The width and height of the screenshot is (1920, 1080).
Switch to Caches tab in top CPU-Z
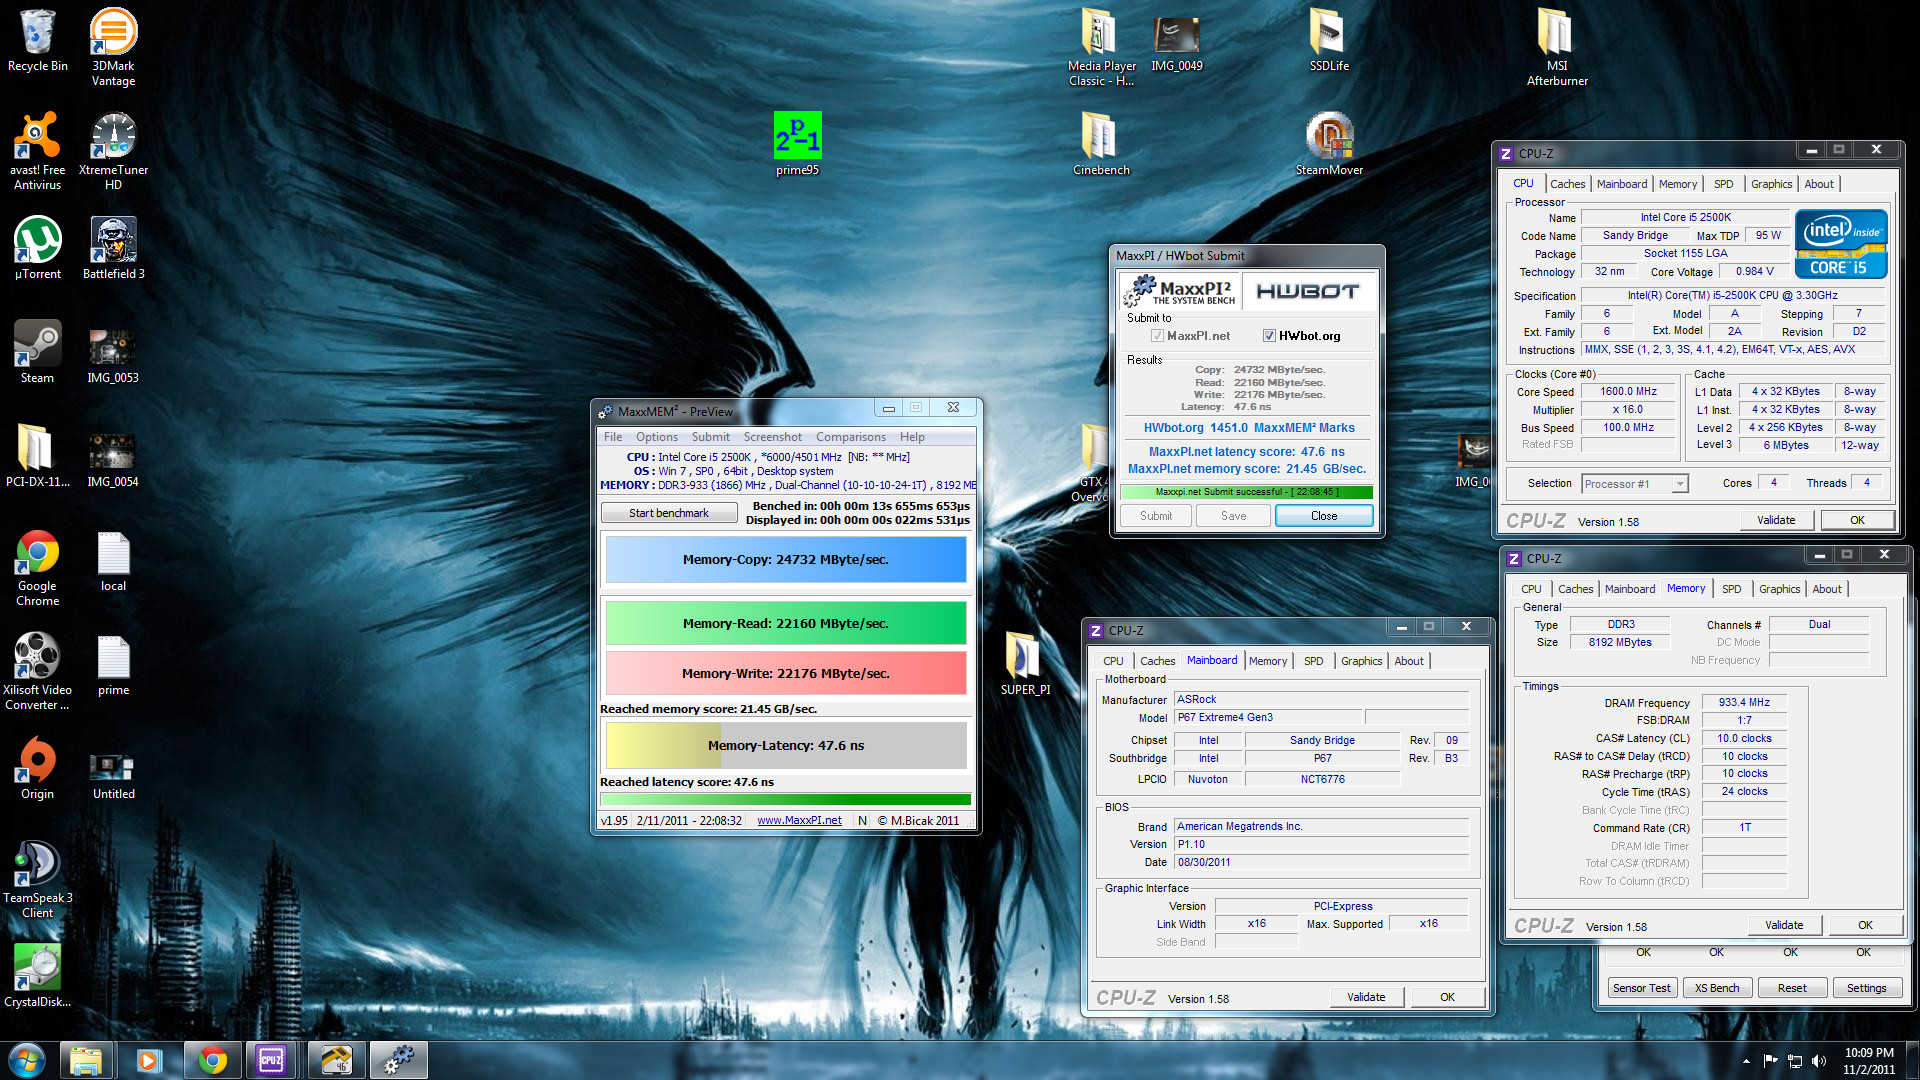click(x=1567, y=184)
